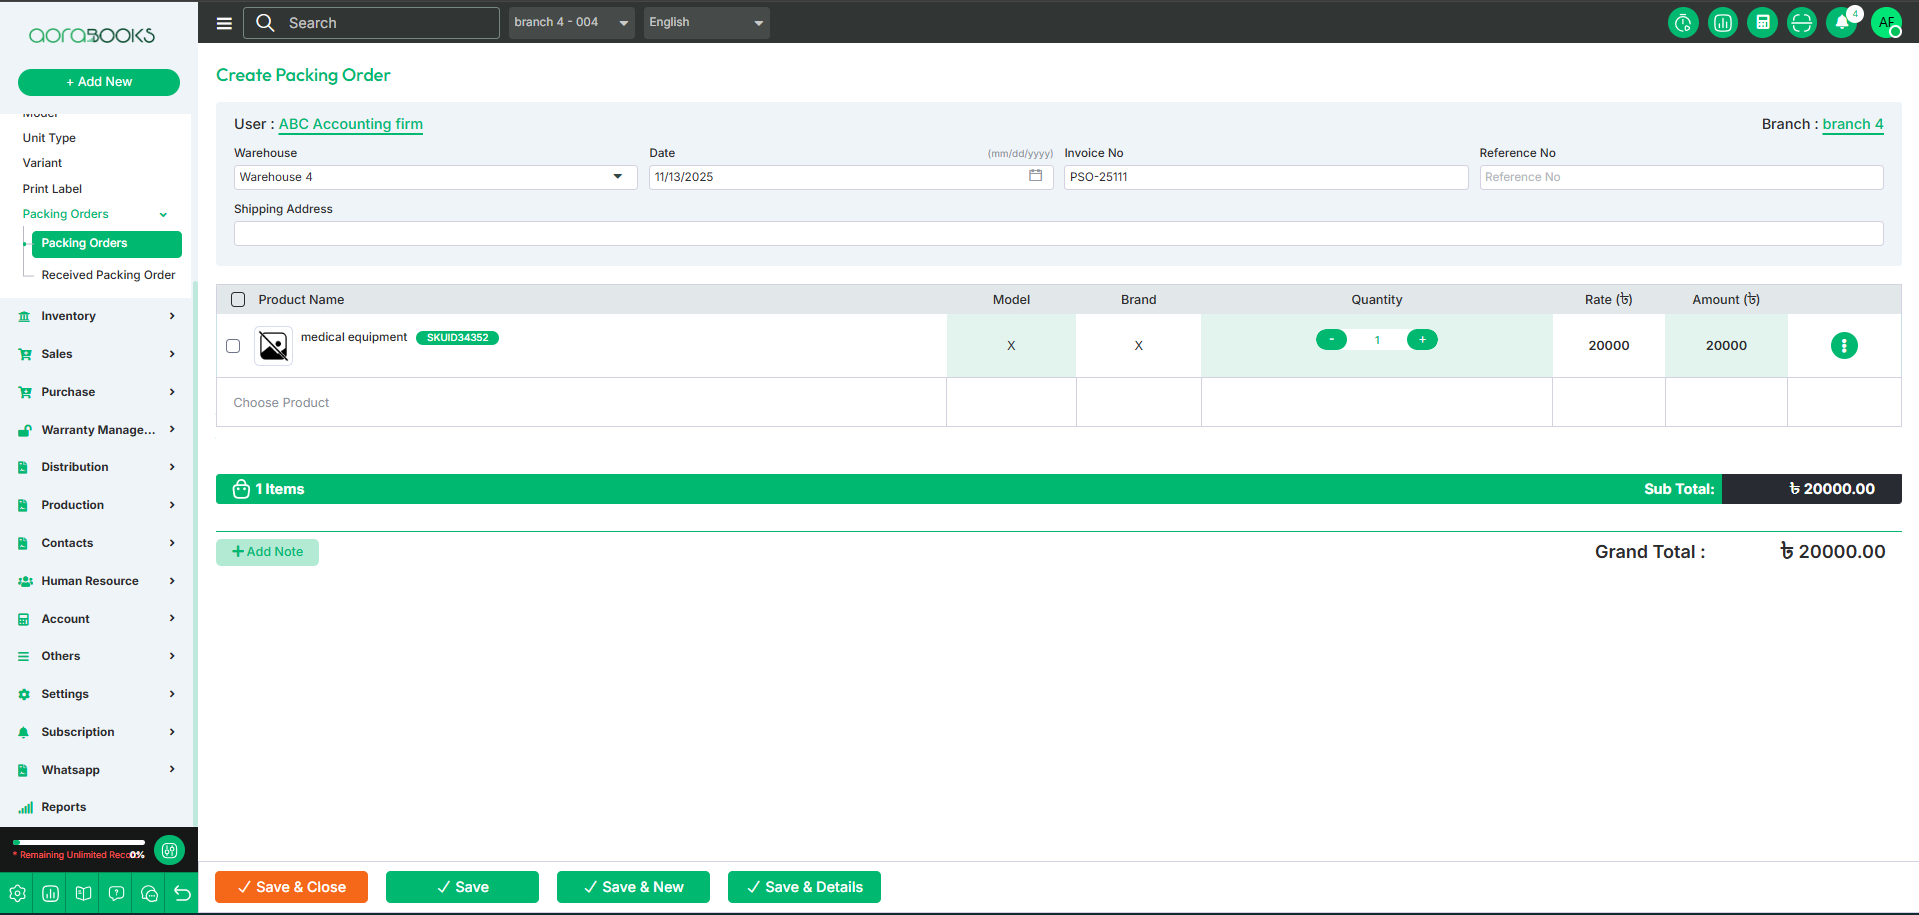Expand the Inventory sidebar menu
The width and height of the screenshot is (1919, 915).
tap(97, 316)
